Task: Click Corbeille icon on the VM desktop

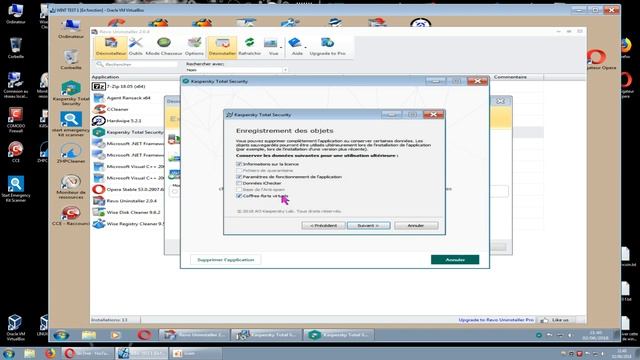Action: coord(71,60)
